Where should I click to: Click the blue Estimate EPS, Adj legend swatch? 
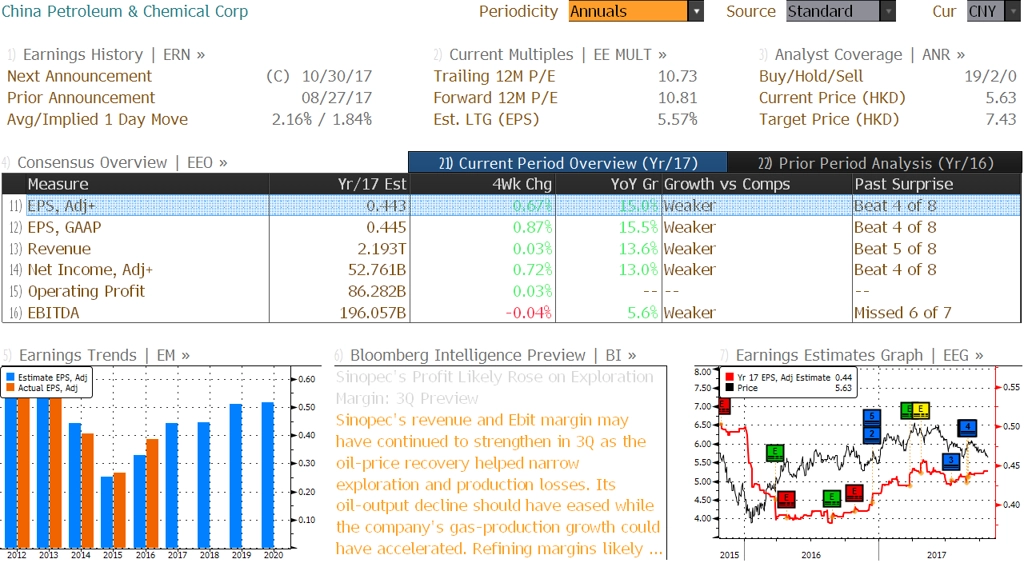pos(10,378)
